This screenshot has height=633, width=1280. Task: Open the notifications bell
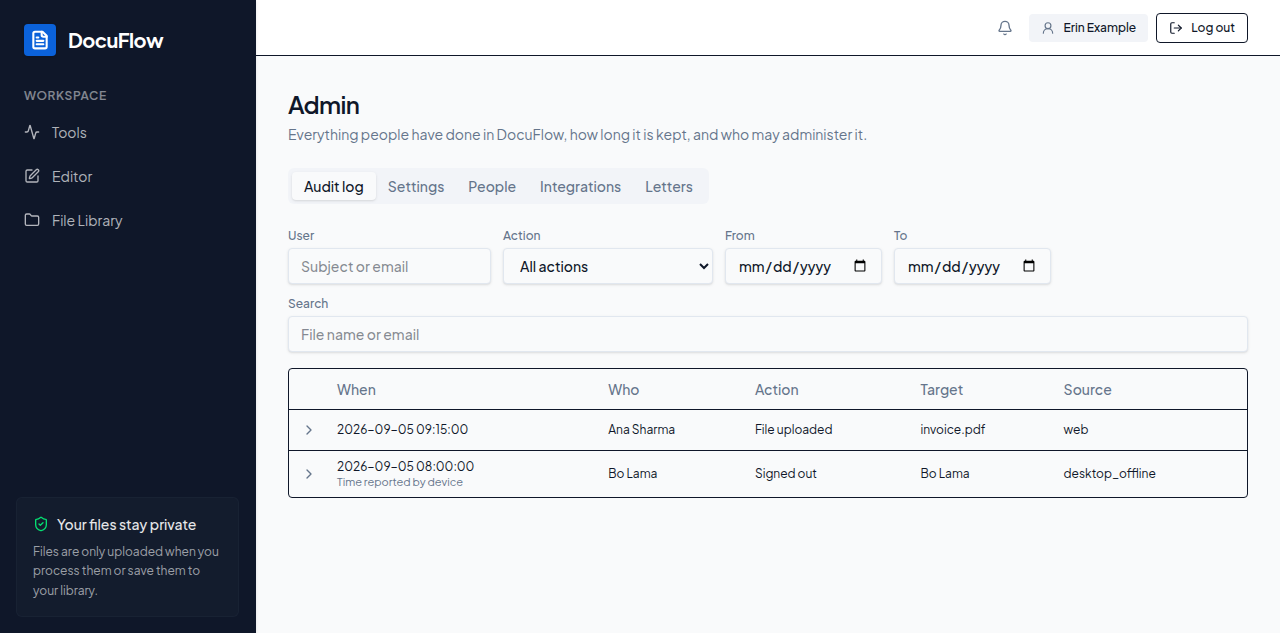[1005, 28]
